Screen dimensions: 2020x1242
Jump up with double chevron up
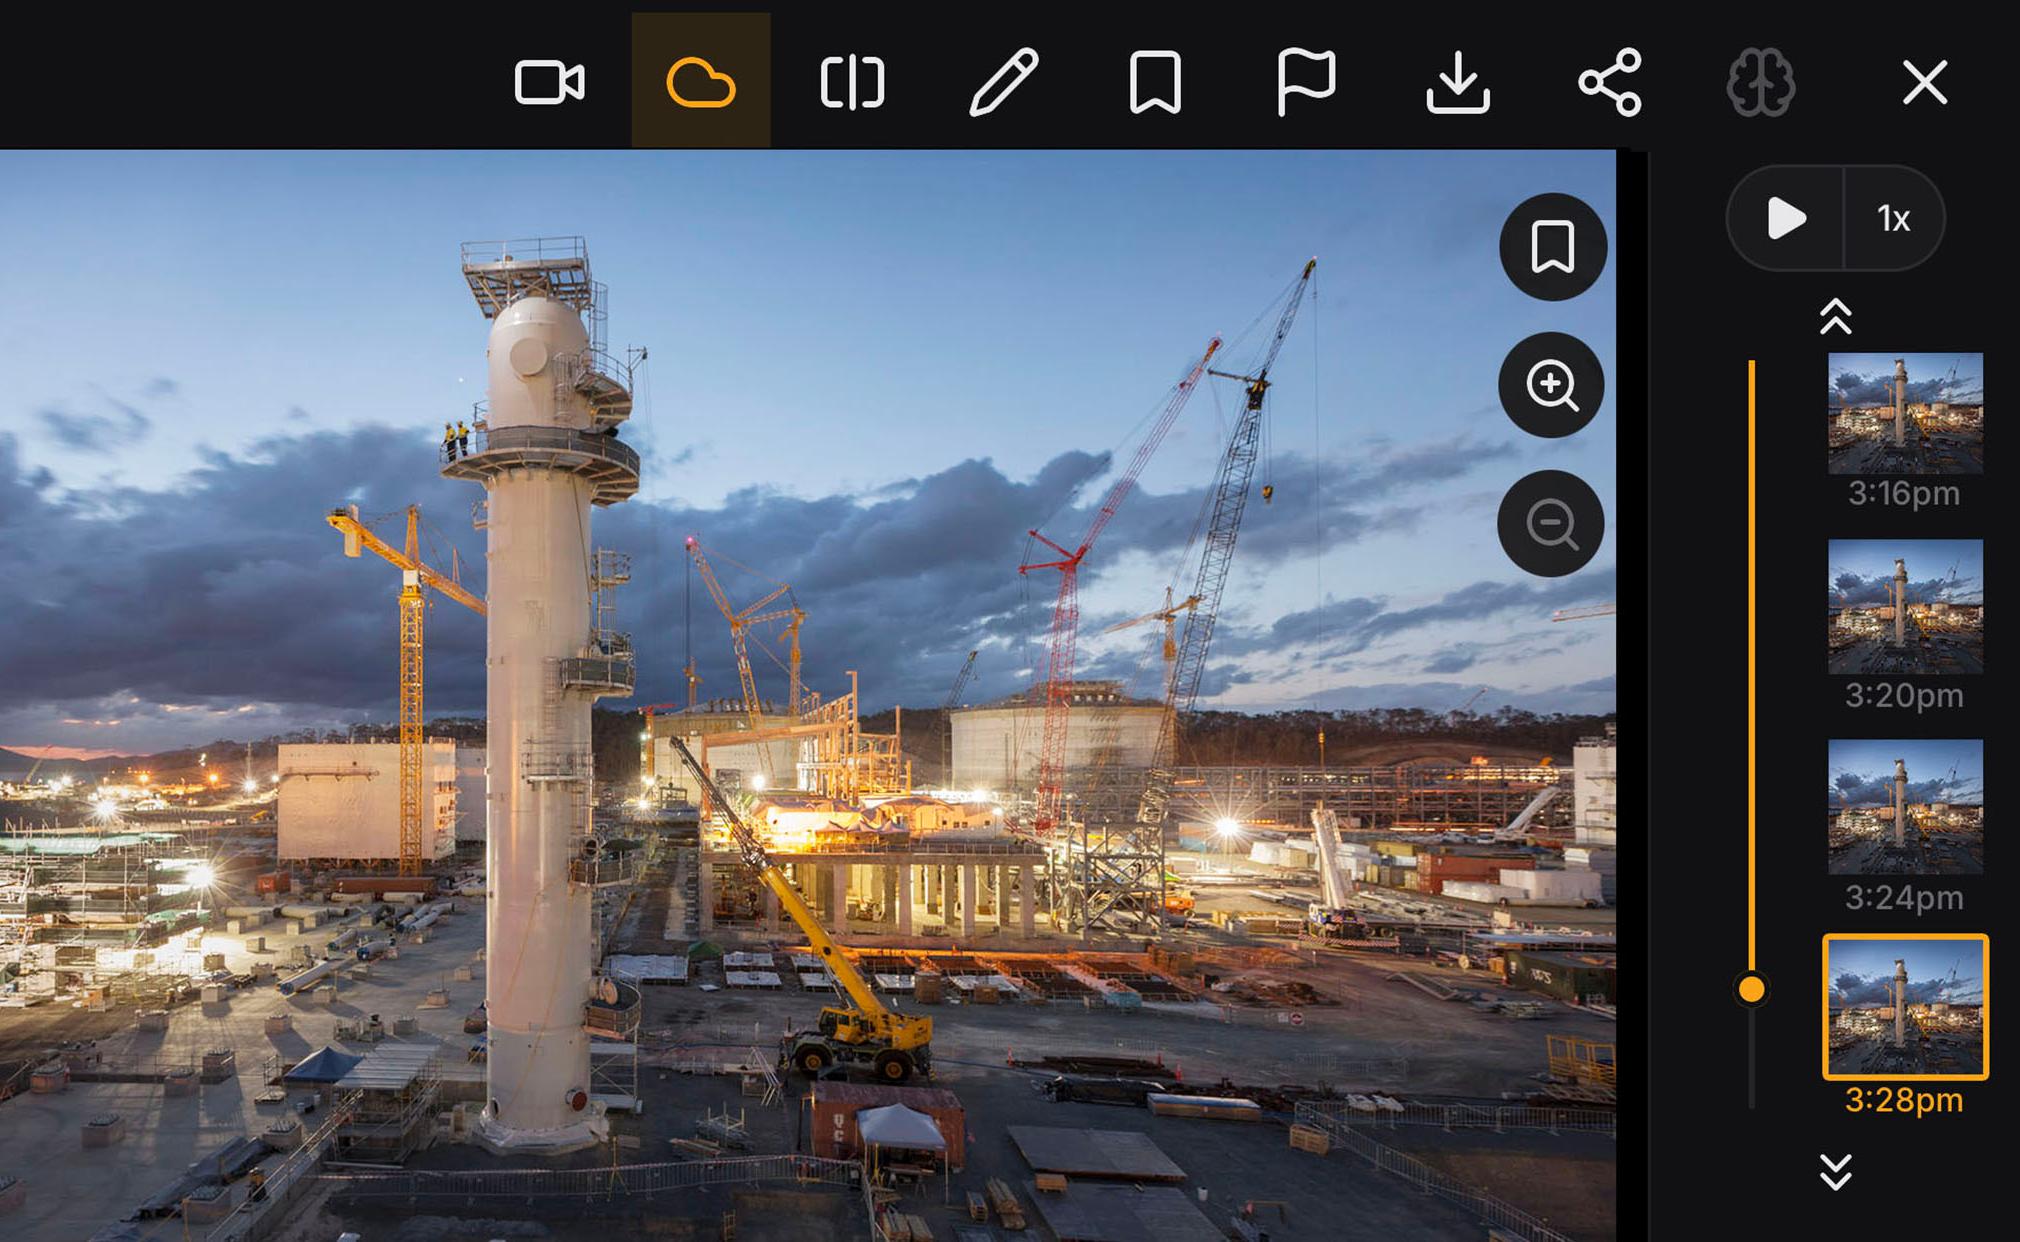[1836, 317]
